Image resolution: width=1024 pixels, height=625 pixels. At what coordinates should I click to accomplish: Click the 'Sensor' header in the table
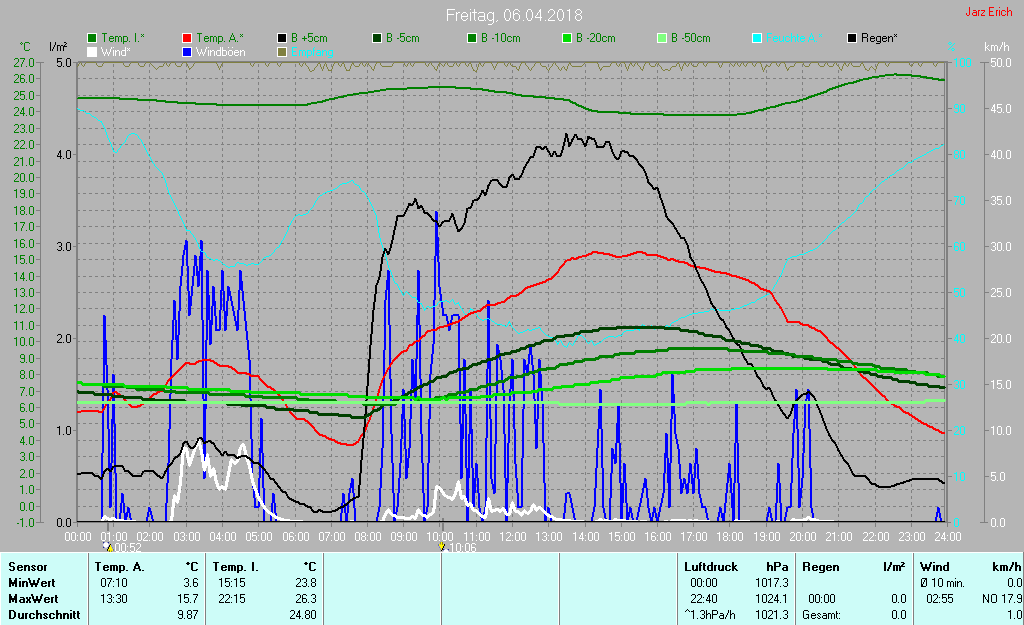pos(28,567)
